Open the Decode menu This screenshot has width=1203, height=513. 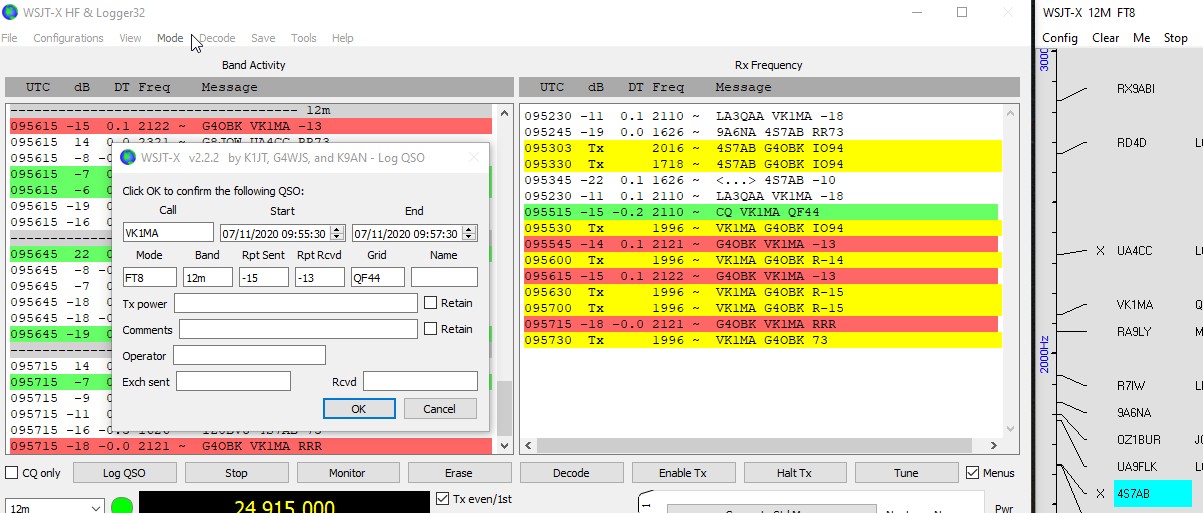[217, 38]
